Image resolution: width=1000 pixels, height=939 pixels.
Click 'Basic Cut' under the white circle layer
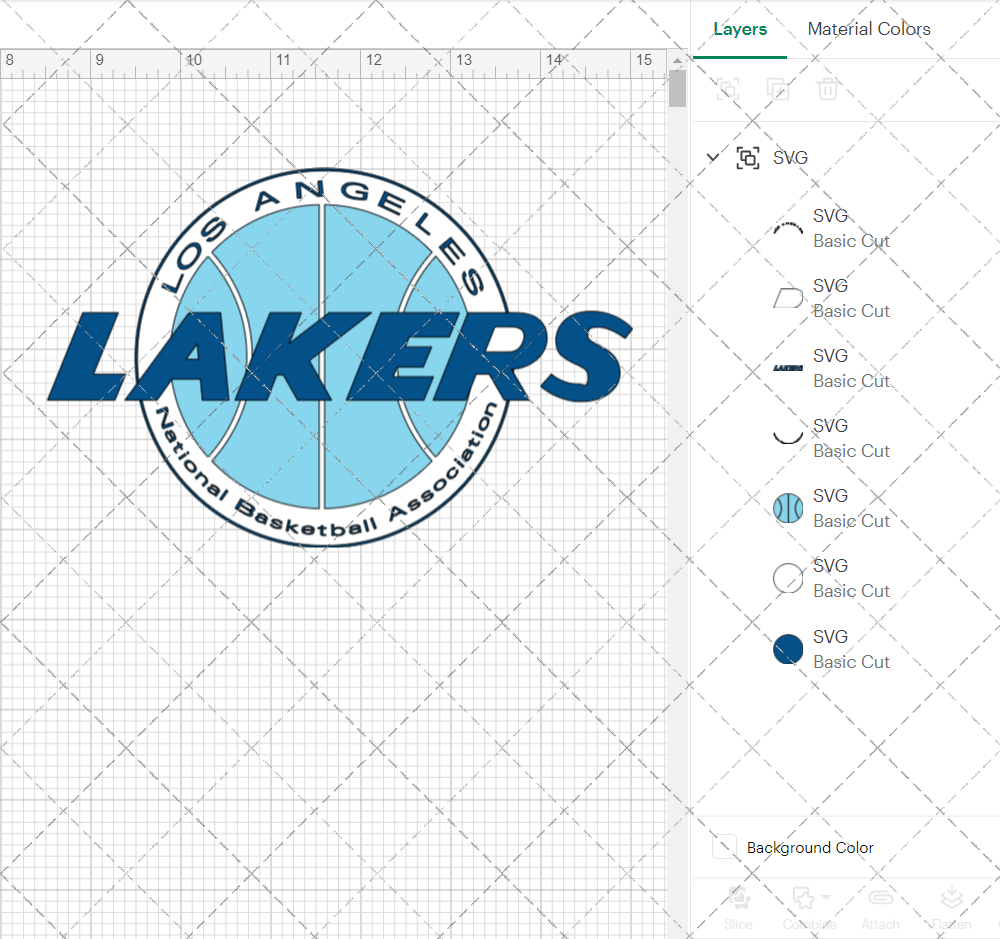(x=851, y=591)
